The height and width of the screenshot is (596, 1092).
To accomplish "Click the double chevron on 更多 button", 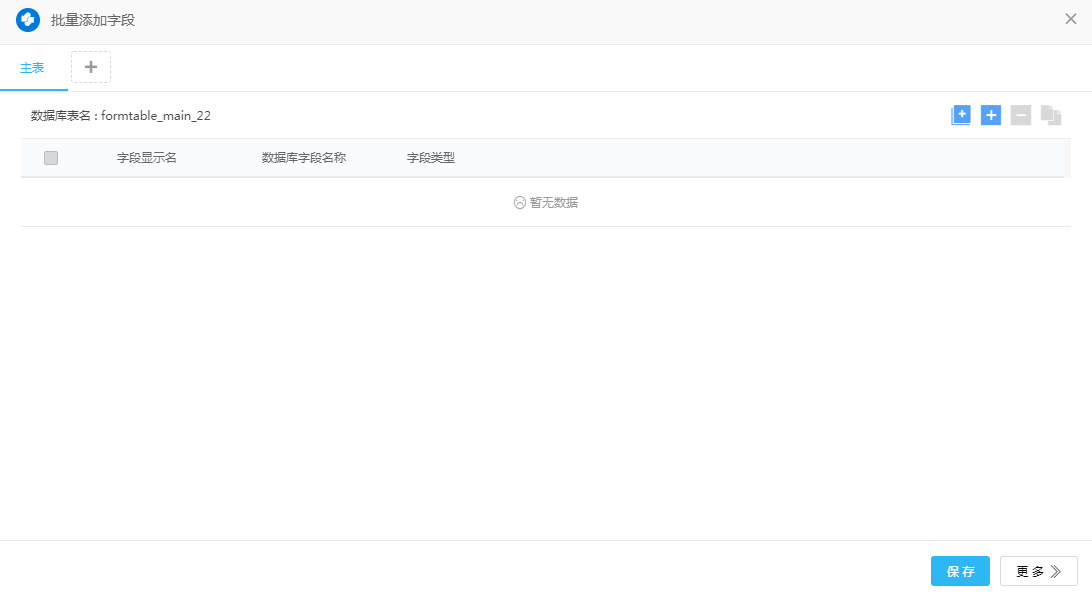I will (1056, 571).
